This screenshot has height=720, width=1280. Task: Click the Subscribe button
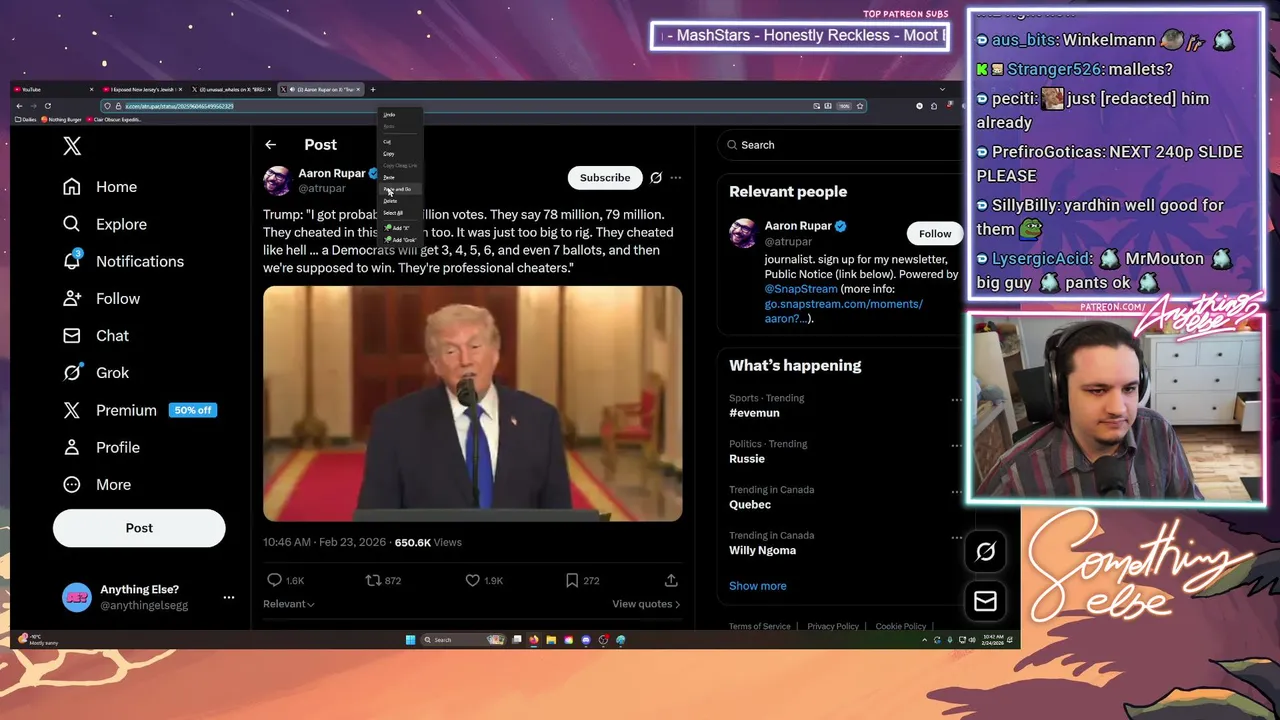(605, 178)
